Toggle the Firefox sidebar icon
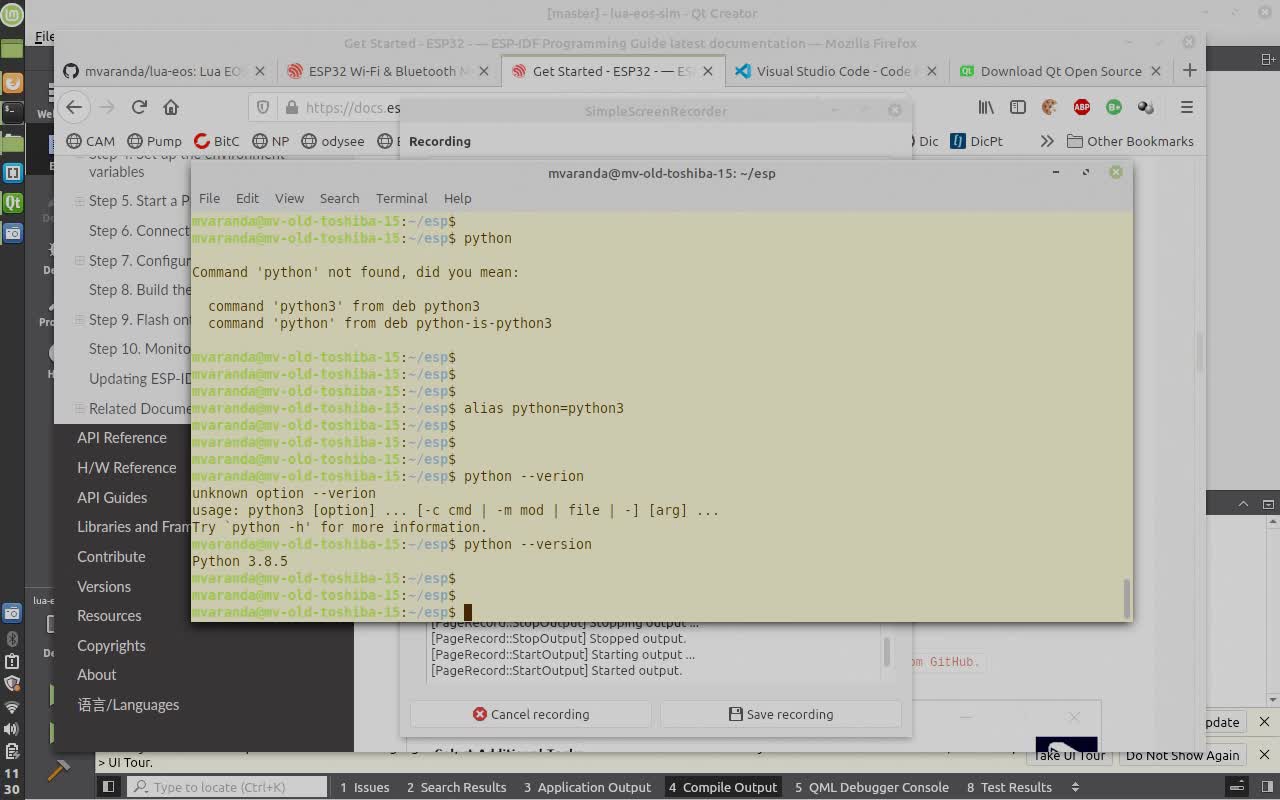 [x=1018, y=107]
